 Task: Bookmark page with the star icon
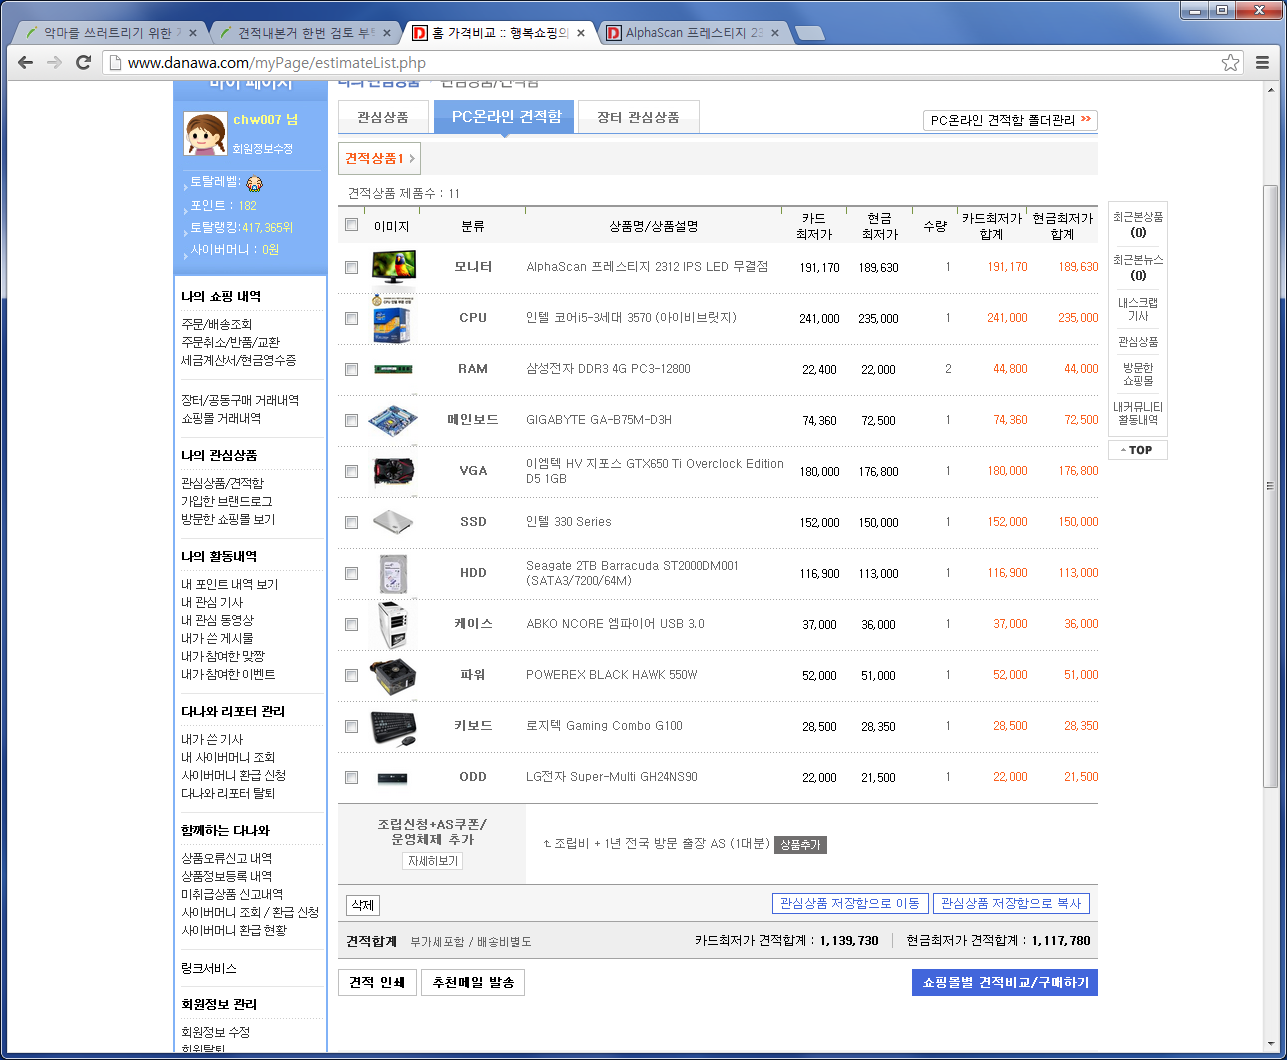coord(1230,62)
